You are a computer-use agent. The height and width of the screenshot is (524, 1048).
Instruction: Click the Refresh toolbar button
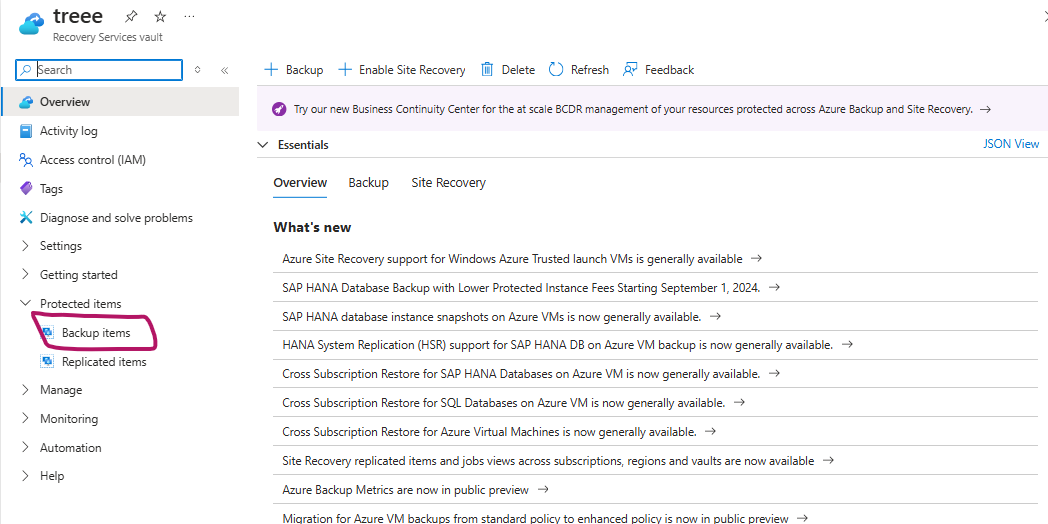(x=579, y=70)
